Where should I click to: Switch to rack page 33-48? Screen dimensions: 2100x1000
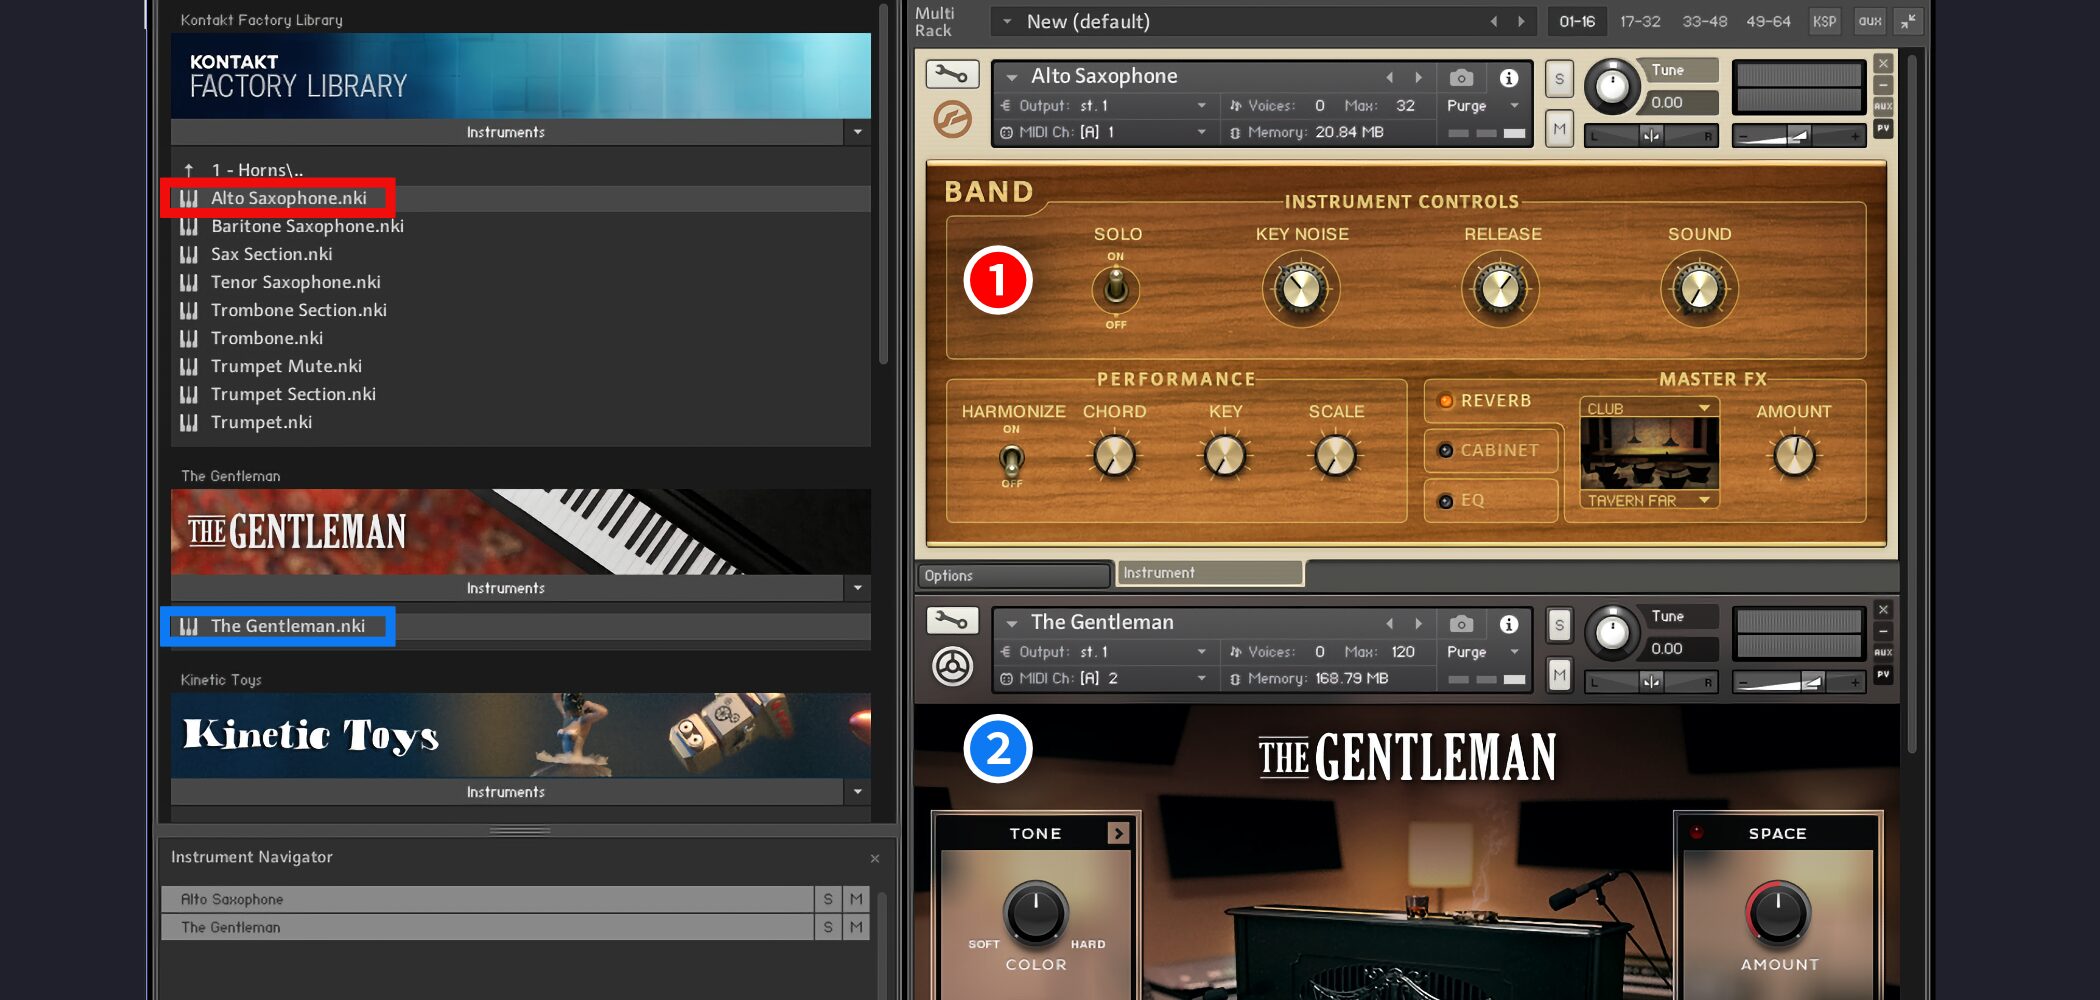click(1704, 22)
